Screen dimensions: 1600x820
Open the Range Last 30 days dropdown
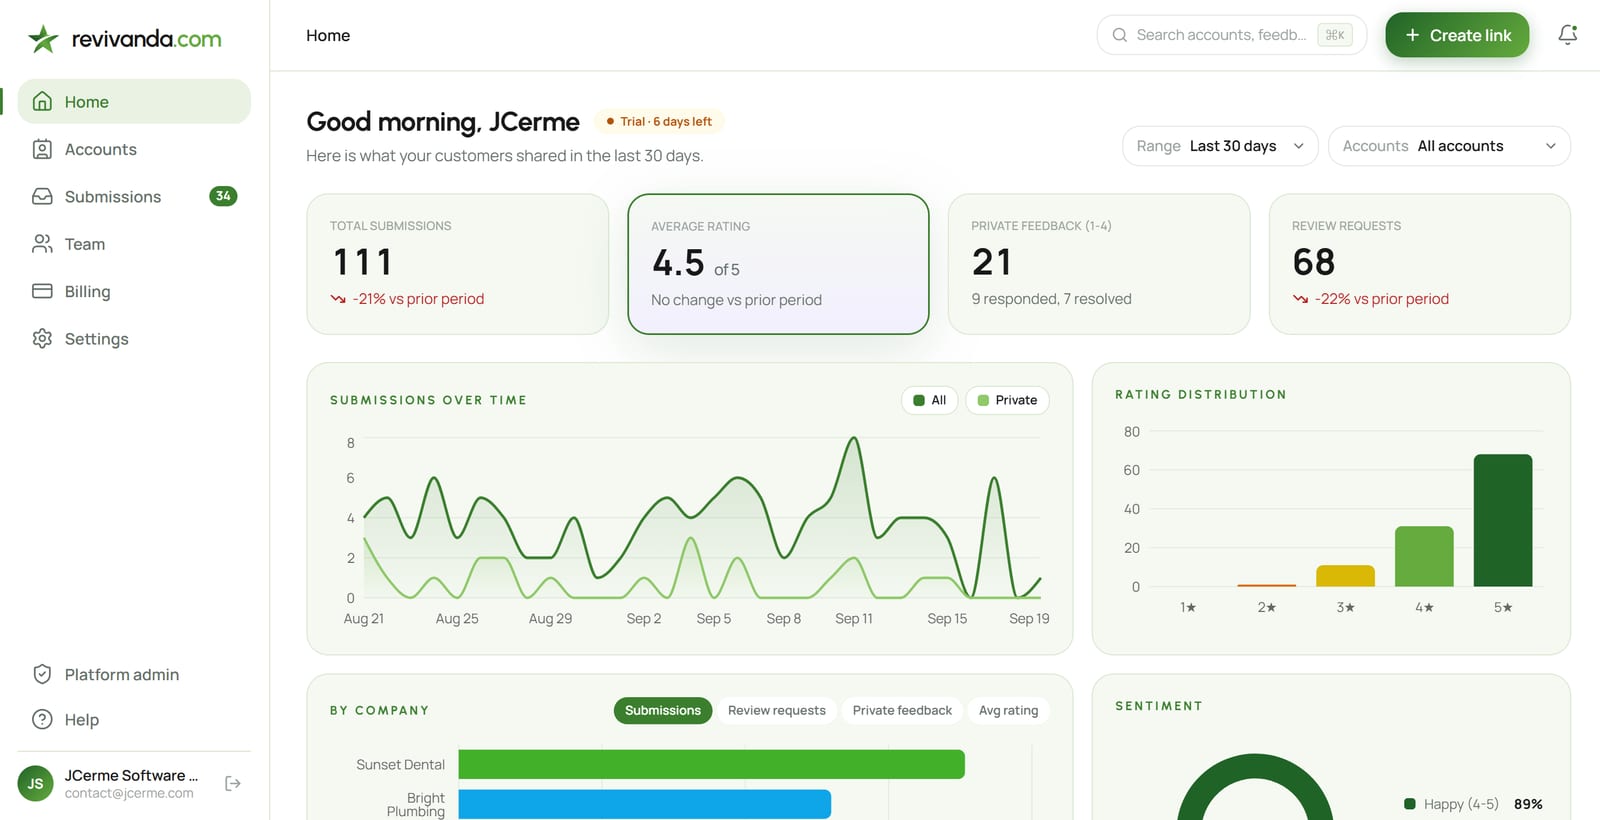[x=1220, y=146]
